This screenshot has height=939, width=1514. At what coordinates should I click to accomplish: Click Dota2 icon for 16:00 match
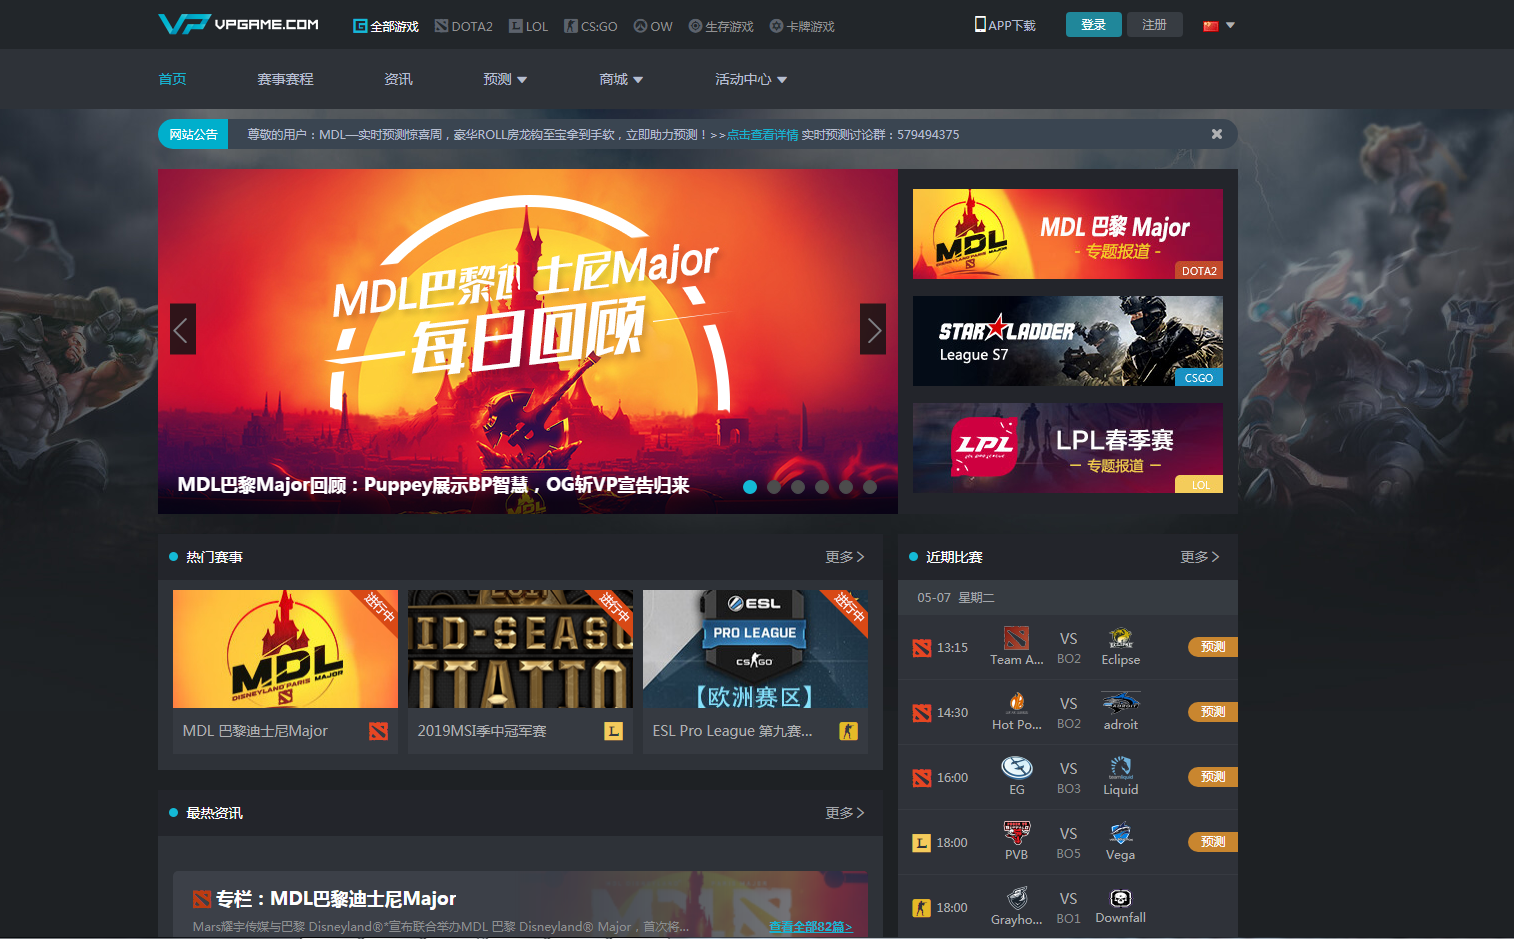click(x=922, y=778)
